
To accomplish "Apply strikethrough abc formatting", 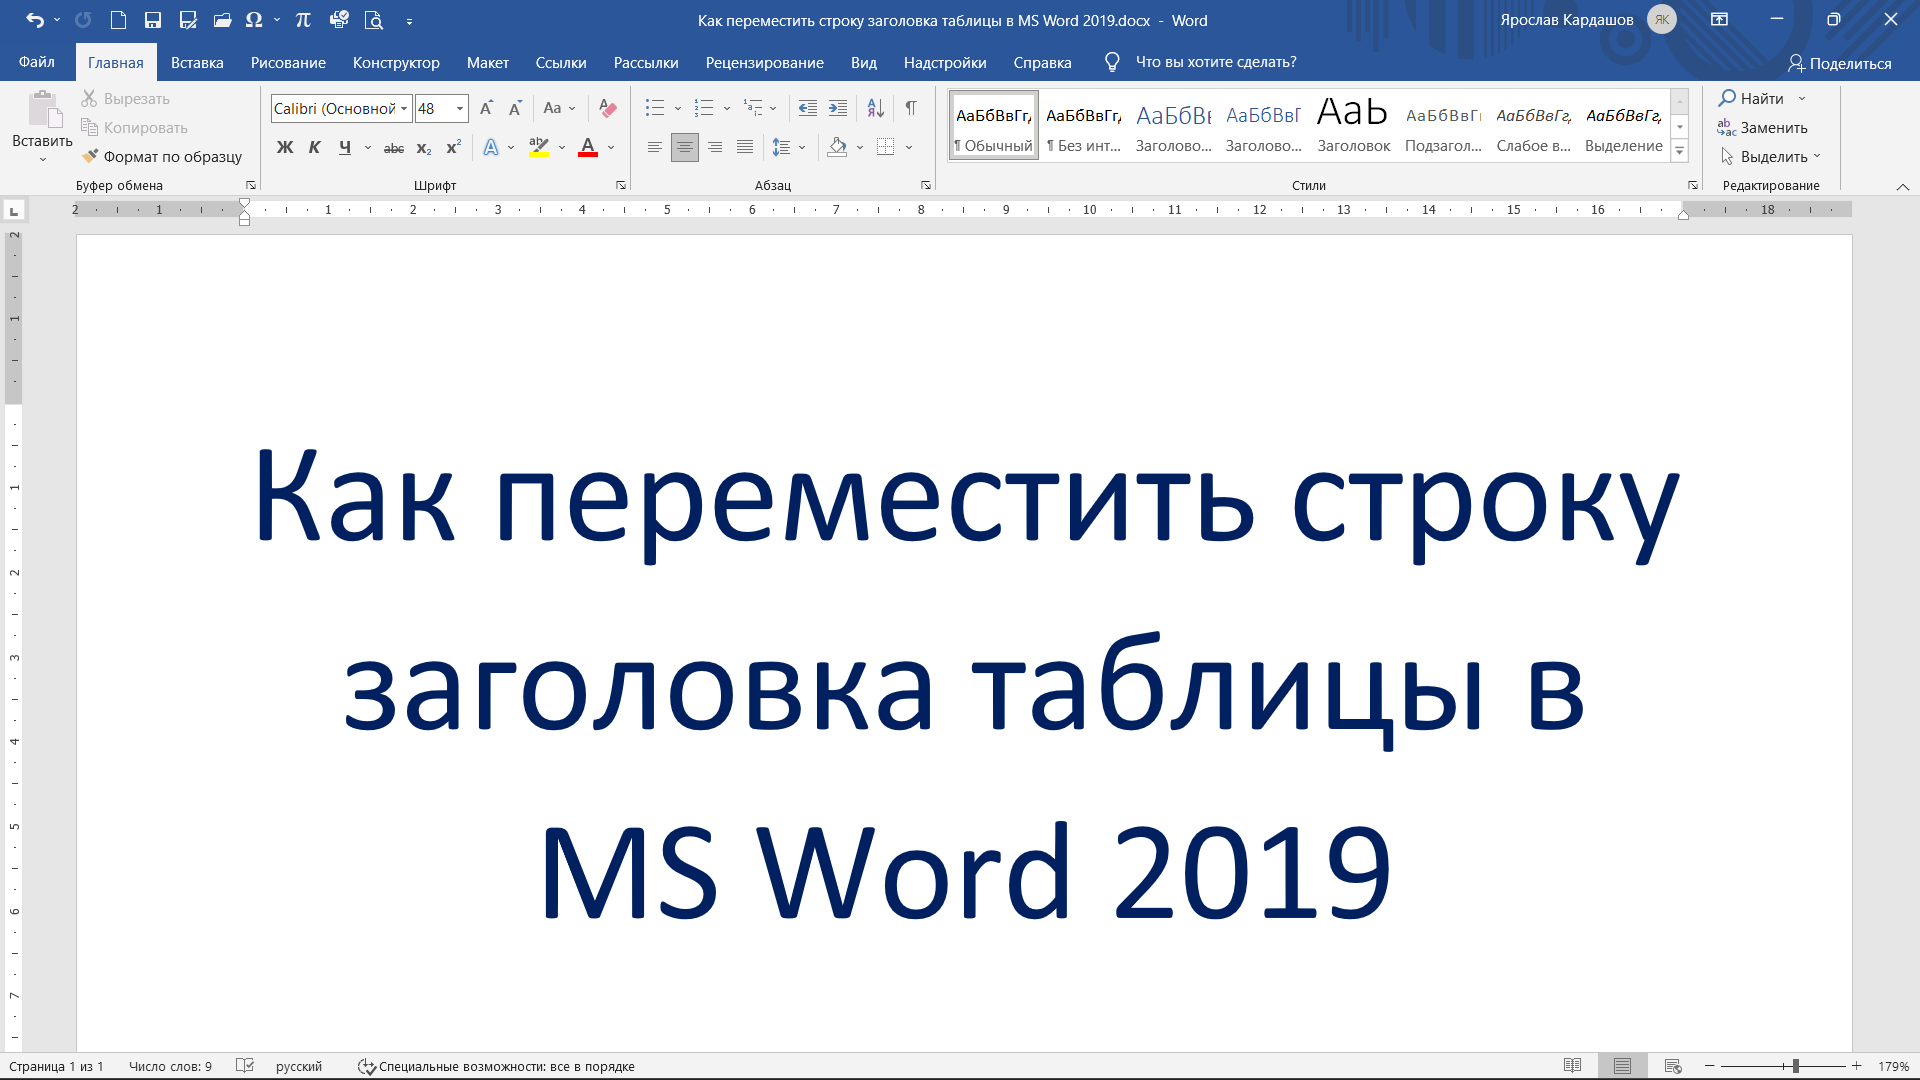I will coord(394,148).
